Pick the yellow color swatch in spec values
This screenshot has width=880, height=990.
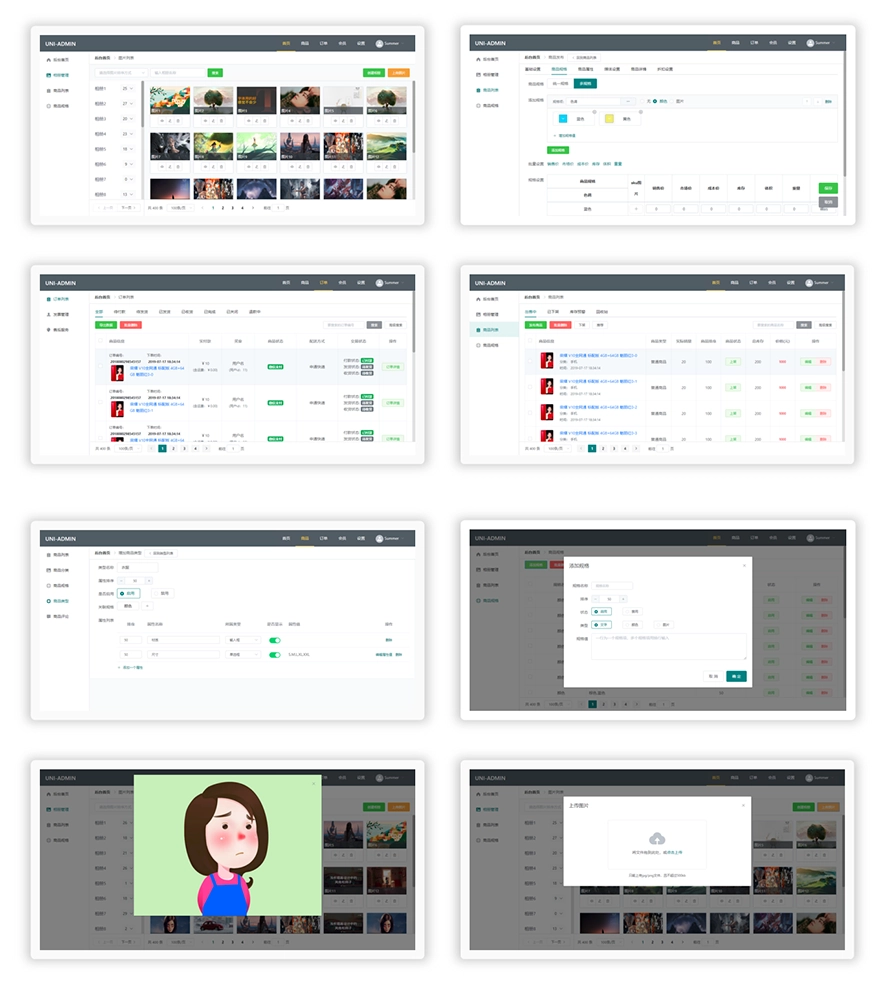[609, 119]
